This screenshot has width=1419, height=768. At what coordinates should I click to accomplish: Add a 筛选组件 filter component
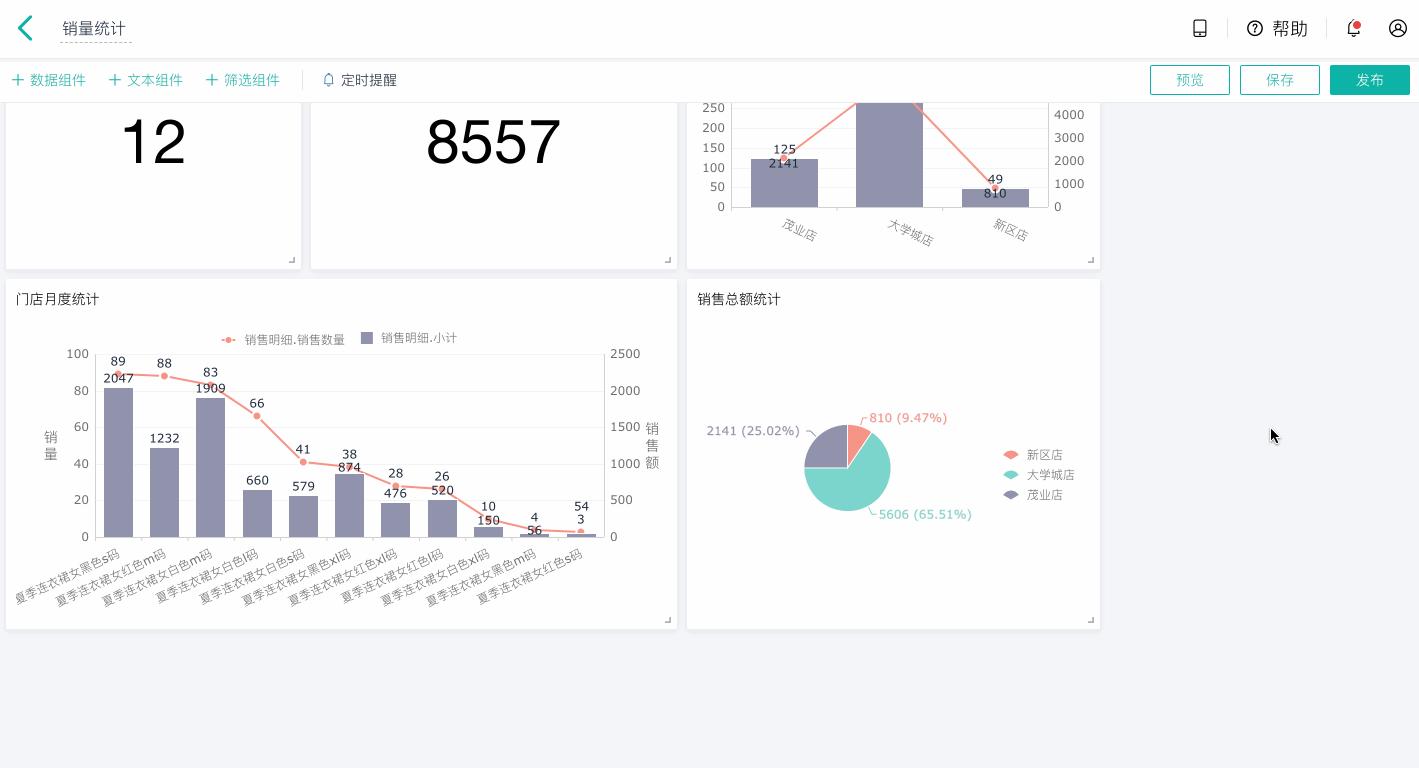242,80
